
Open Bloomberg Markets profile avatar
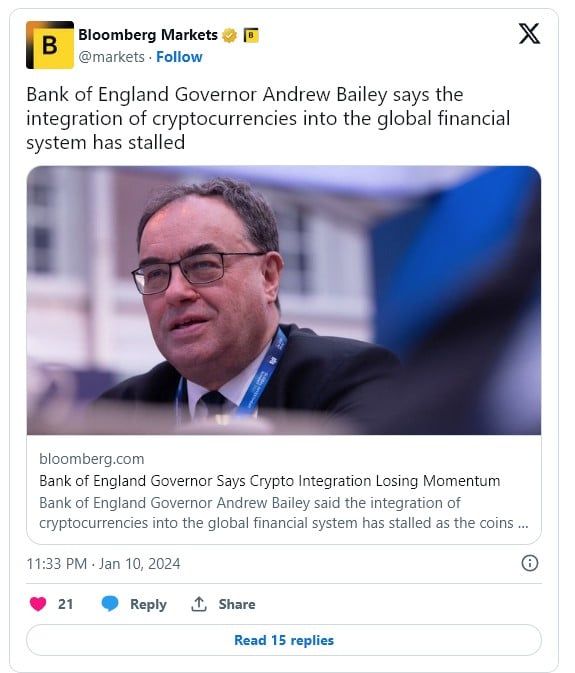(50, 45)
